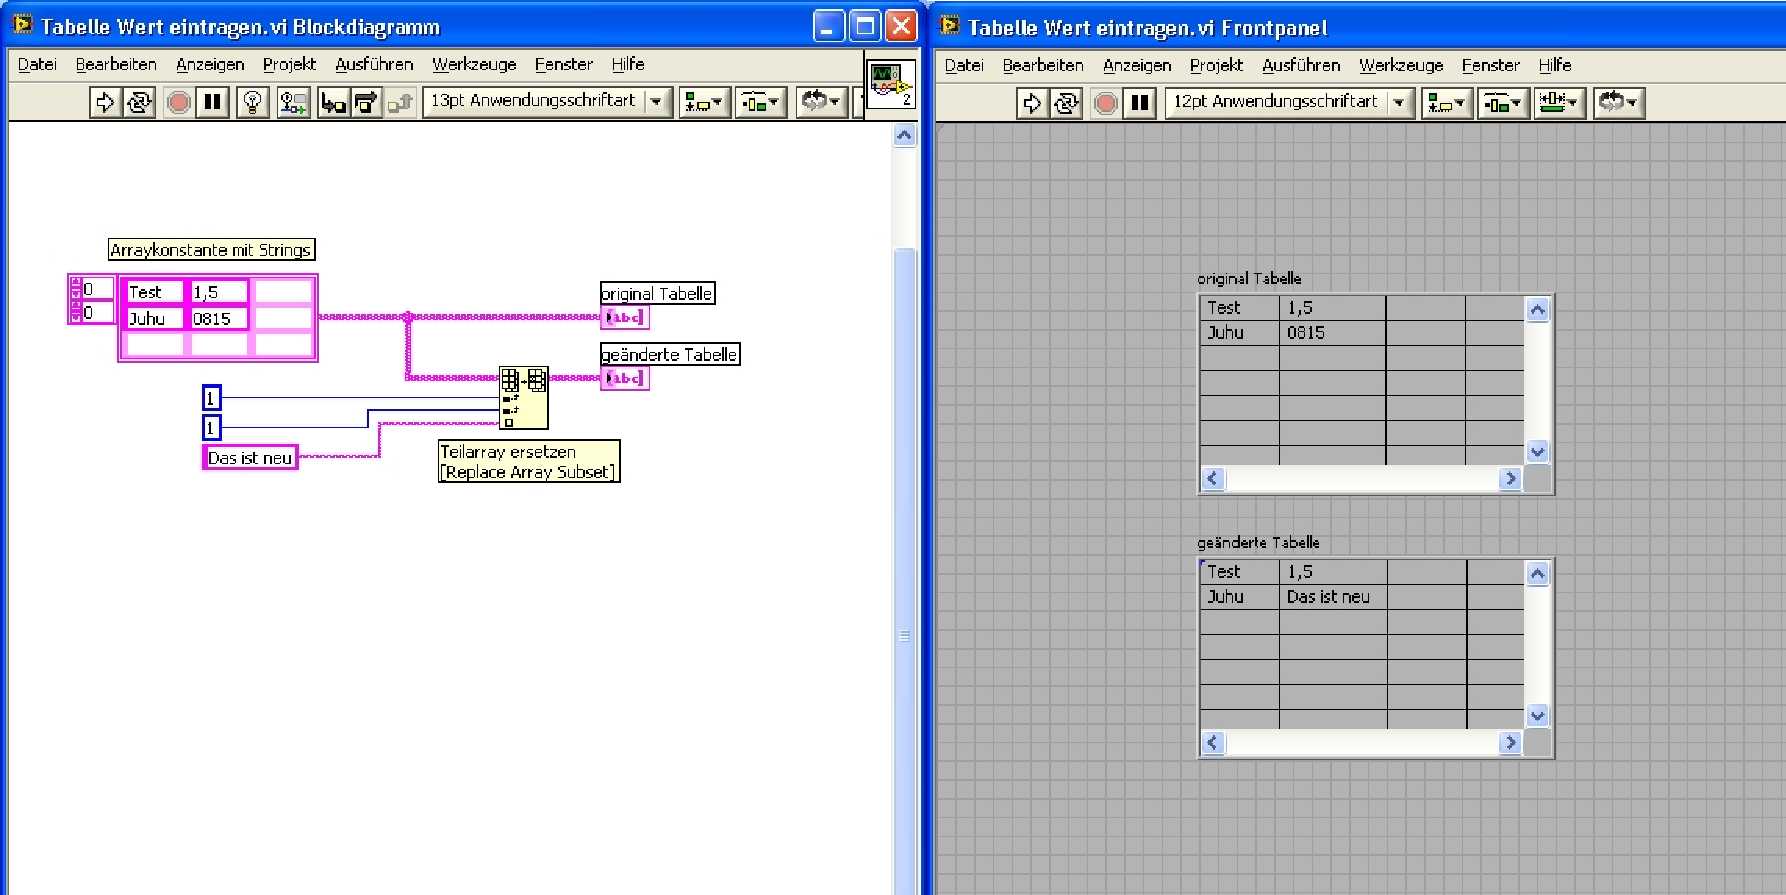Click the Step Over icon
Viewport: 1786px width, 895px height.
366,102
